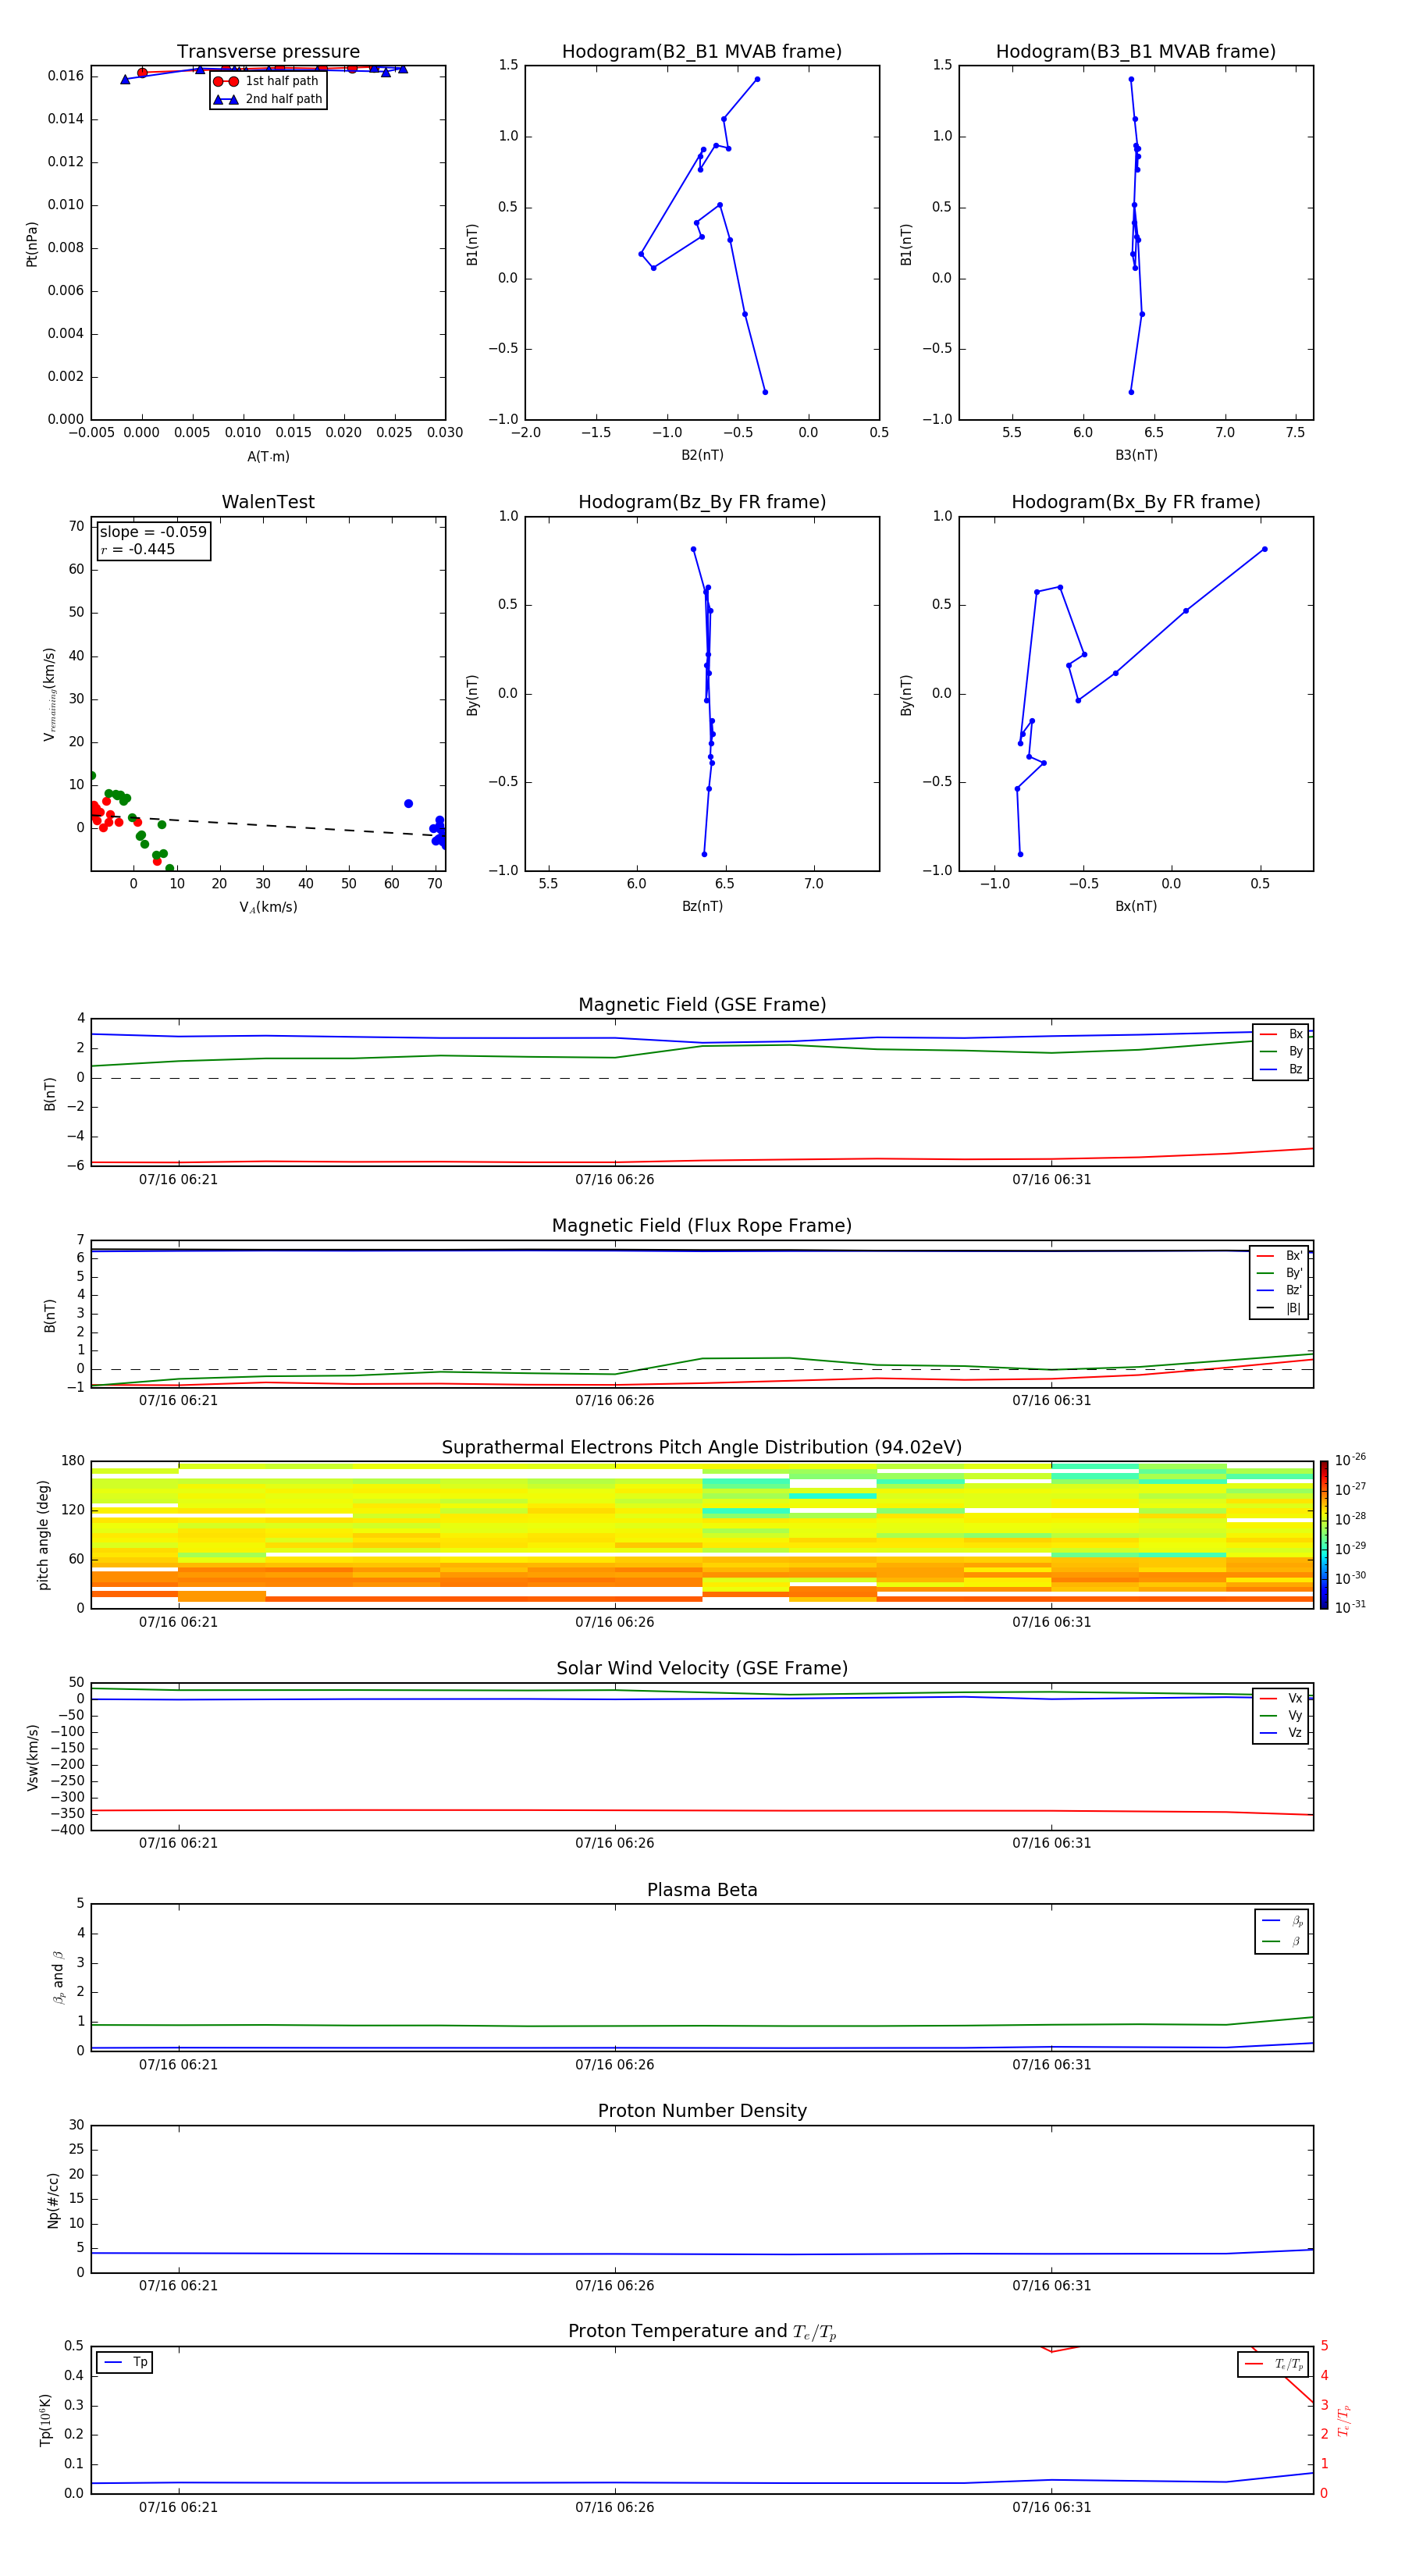Click the red Te/Tp legend entry
Viewport: 1405px width, 2576px height.
click(1274, 2364)
